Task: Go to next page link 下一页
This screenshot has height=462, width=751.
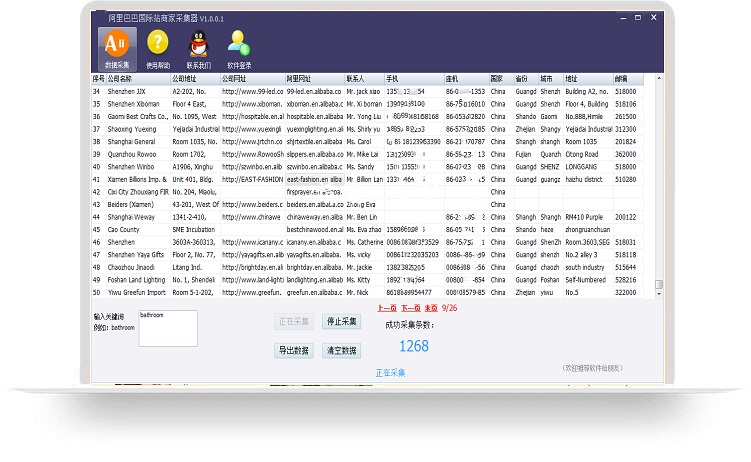Action: [x=410, y=308]
